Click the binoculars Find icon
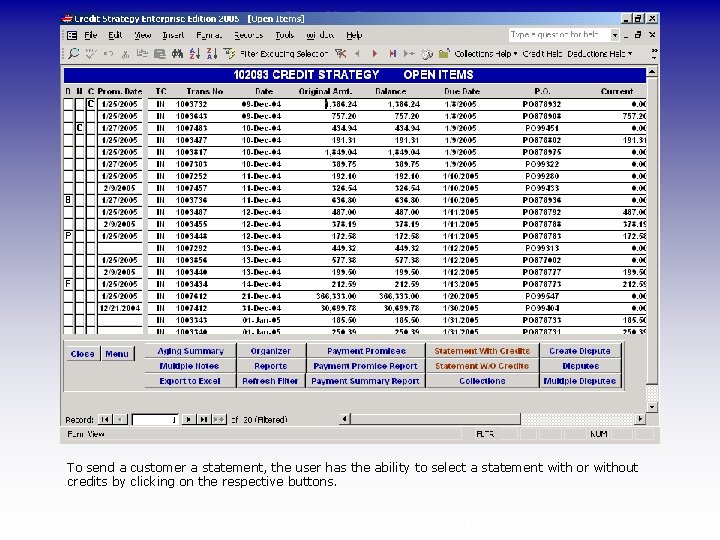Image resolution: width=720 pixels, height=540 pixels. [177, 54]
